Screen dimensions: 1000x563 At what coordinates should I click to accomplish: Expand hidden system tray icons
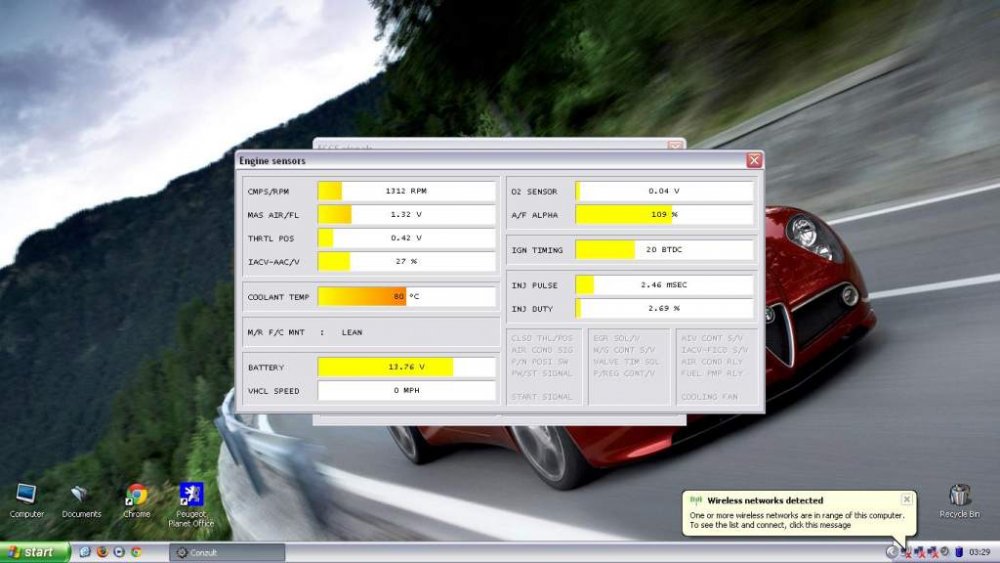[891, 552]
